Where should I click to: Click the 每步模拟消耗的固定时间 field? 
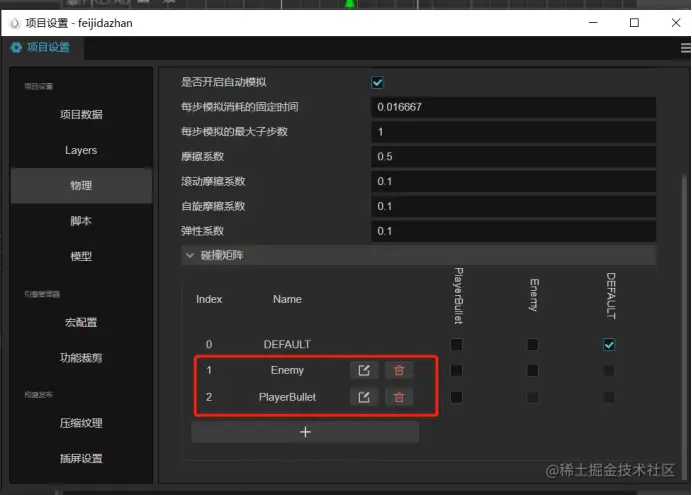click(x=513, y=107)
